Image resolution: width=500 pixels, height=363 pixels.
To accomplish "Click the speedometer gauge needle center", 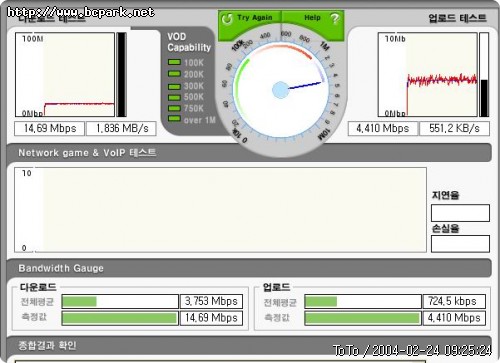I will [280, 90].
